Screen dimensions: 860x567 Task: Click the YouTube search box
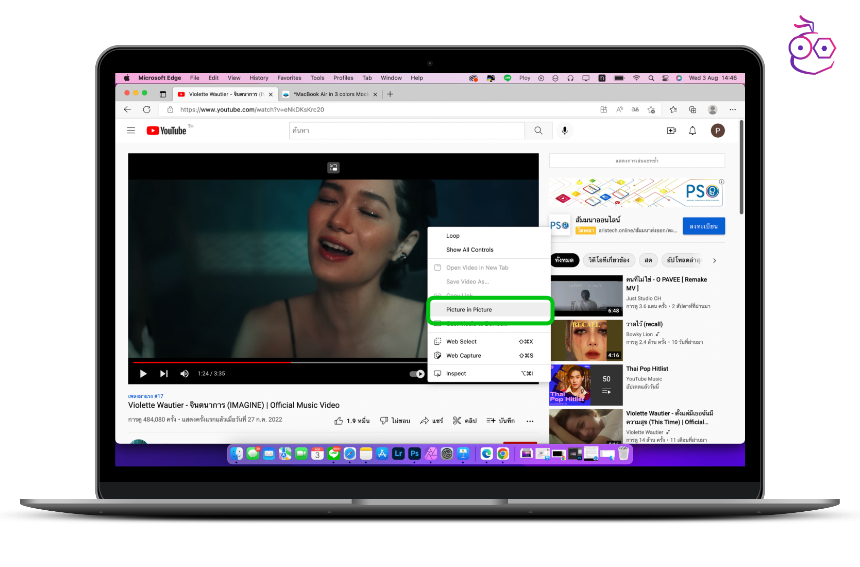click(405, 130)
